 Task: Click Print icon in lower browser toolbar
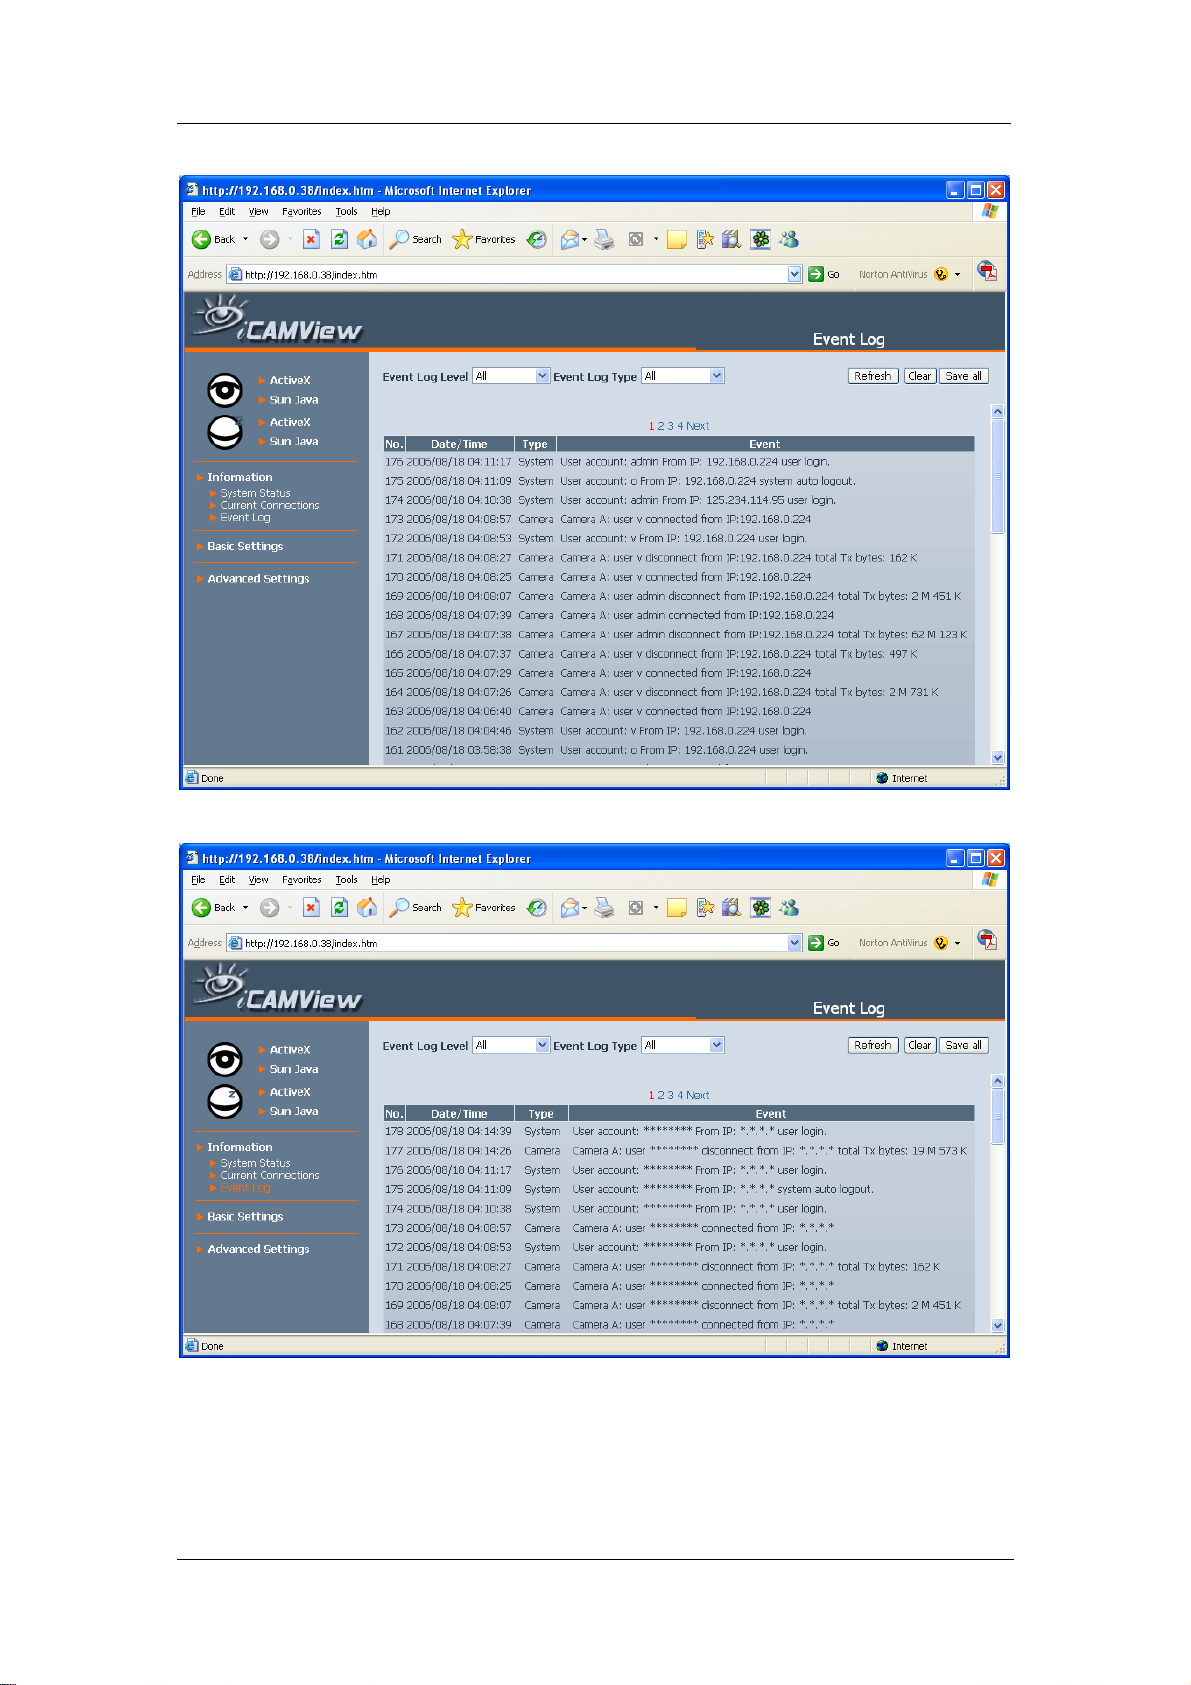point(604,907)
